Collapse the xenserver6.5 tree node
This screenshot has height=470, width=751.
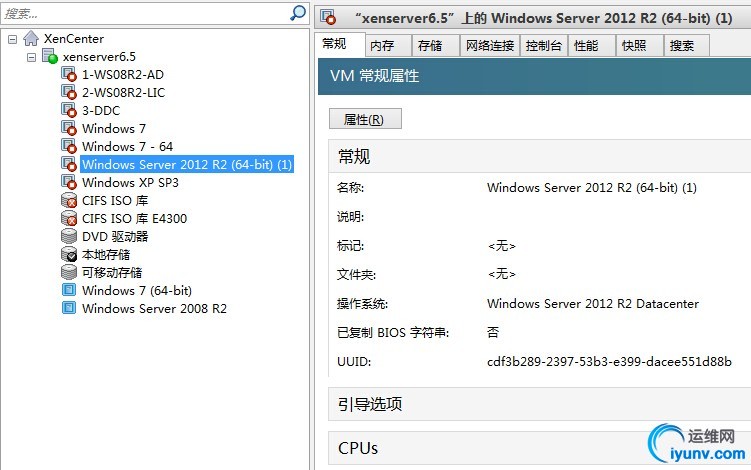(32, 57)
